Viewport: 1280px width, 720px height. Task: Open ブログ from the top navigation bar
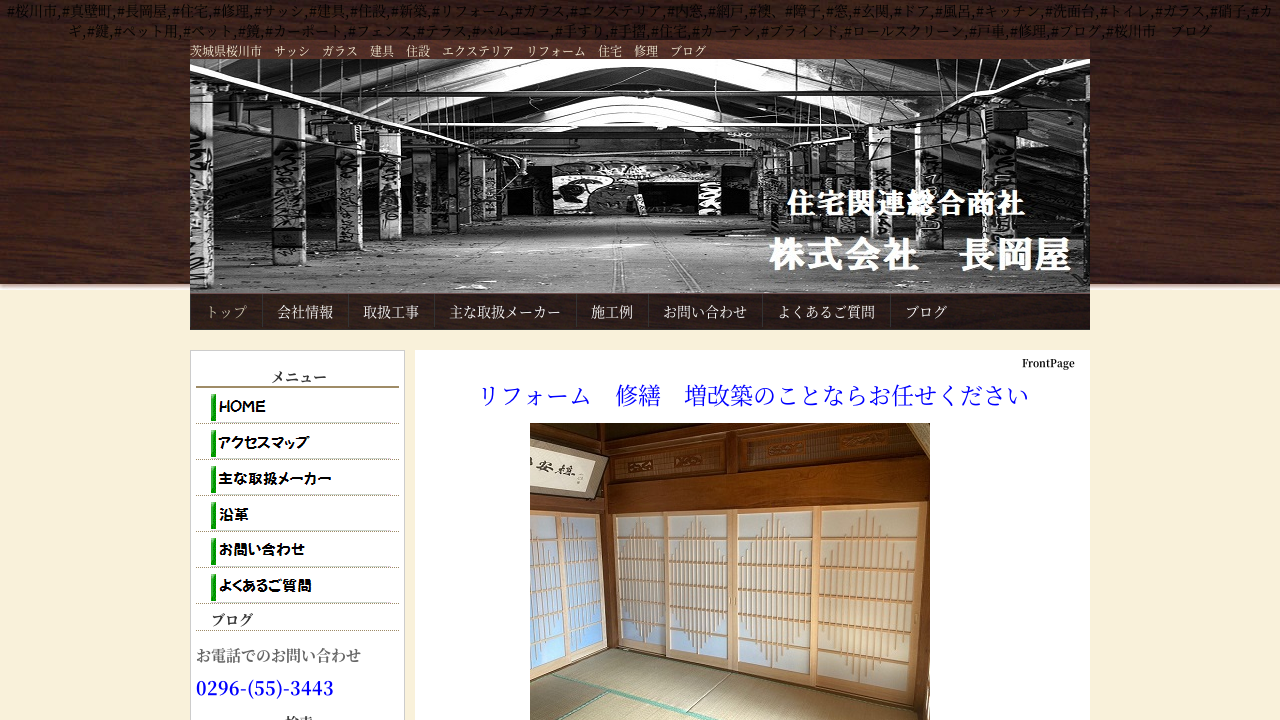click(x=926, y=312)
